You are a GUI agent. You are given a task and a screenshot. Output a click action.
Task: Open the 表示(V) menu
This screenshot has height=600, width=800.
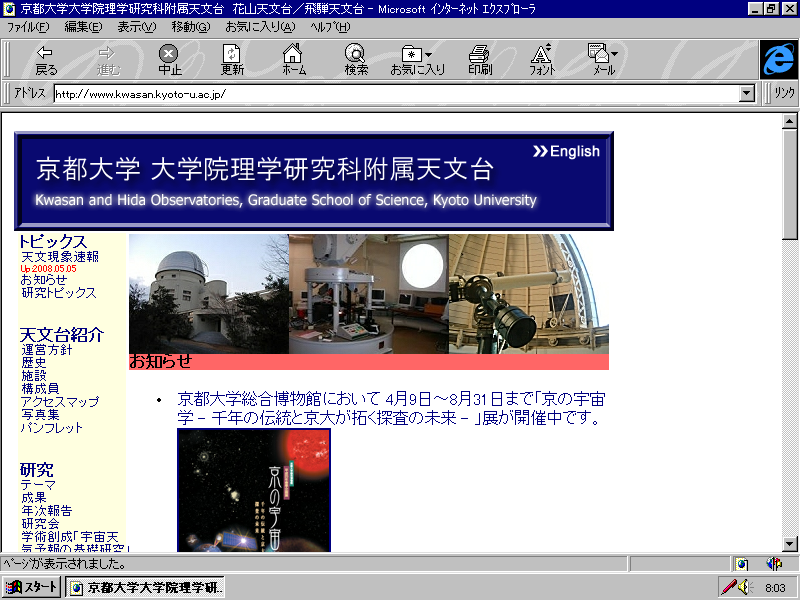coord(137,27)
